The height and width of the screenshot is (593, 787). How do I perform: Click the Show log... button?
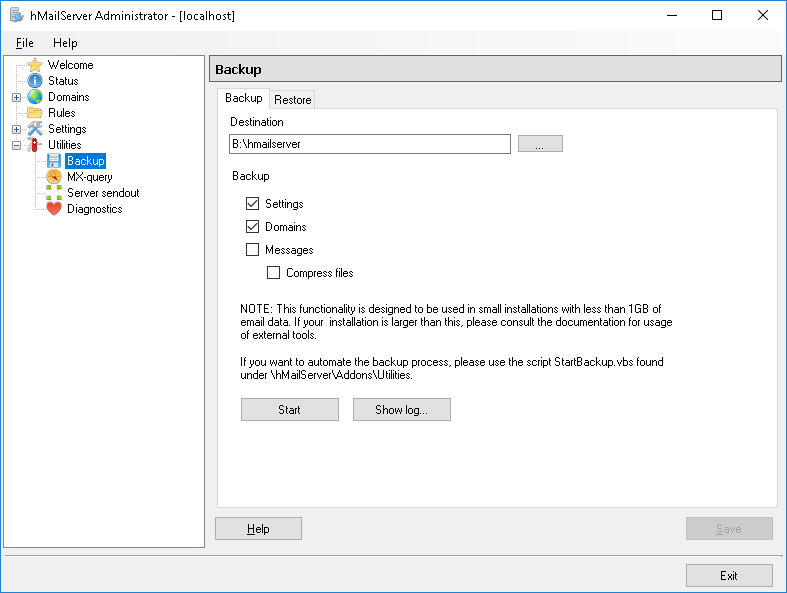pos(402,410)
